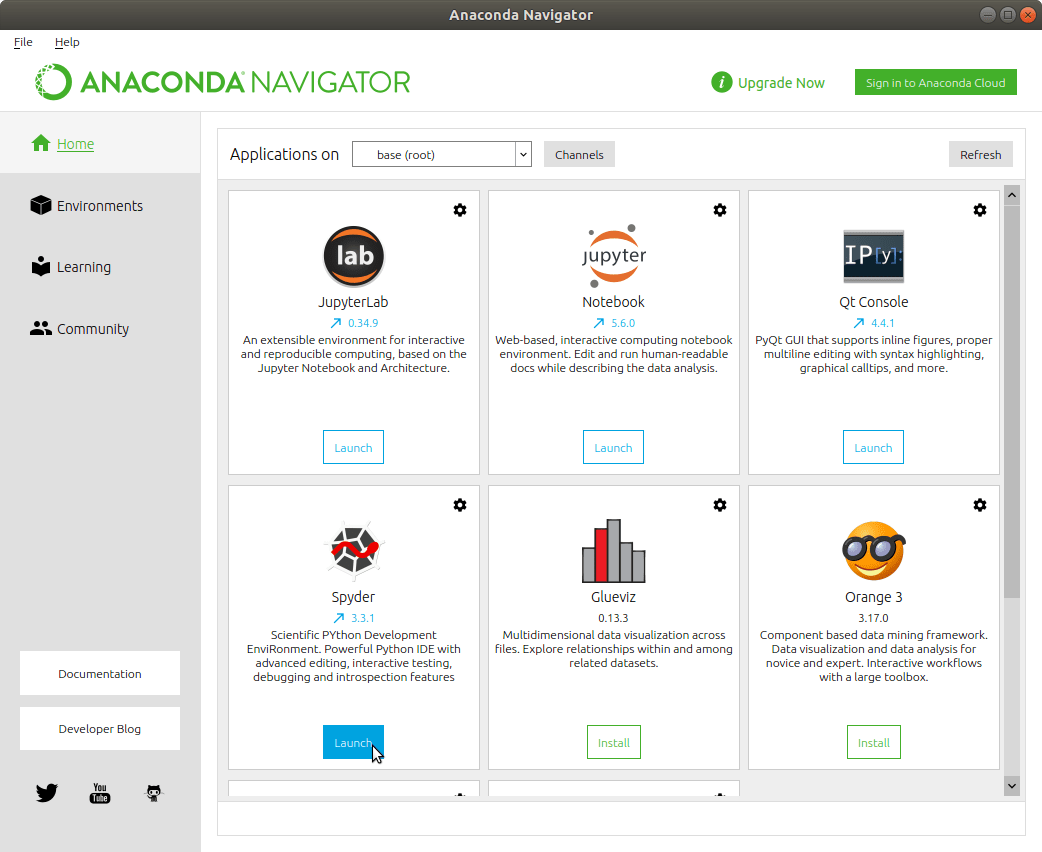Click the Glueviz version 0.13.3 text
This screenshot has height=852, width=1042.
point(613,618)
